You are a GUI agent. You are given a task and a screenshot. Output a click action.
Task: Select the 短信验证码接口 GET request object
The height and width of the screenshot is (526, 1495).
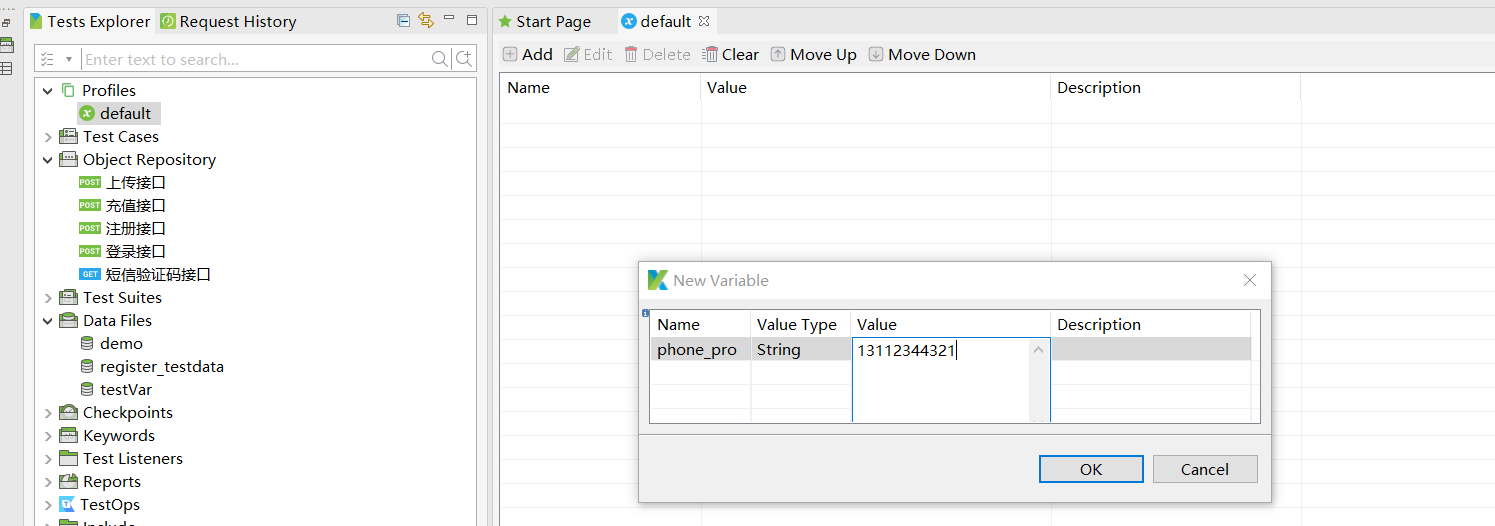pyautogui.click(x=158, y=275)
